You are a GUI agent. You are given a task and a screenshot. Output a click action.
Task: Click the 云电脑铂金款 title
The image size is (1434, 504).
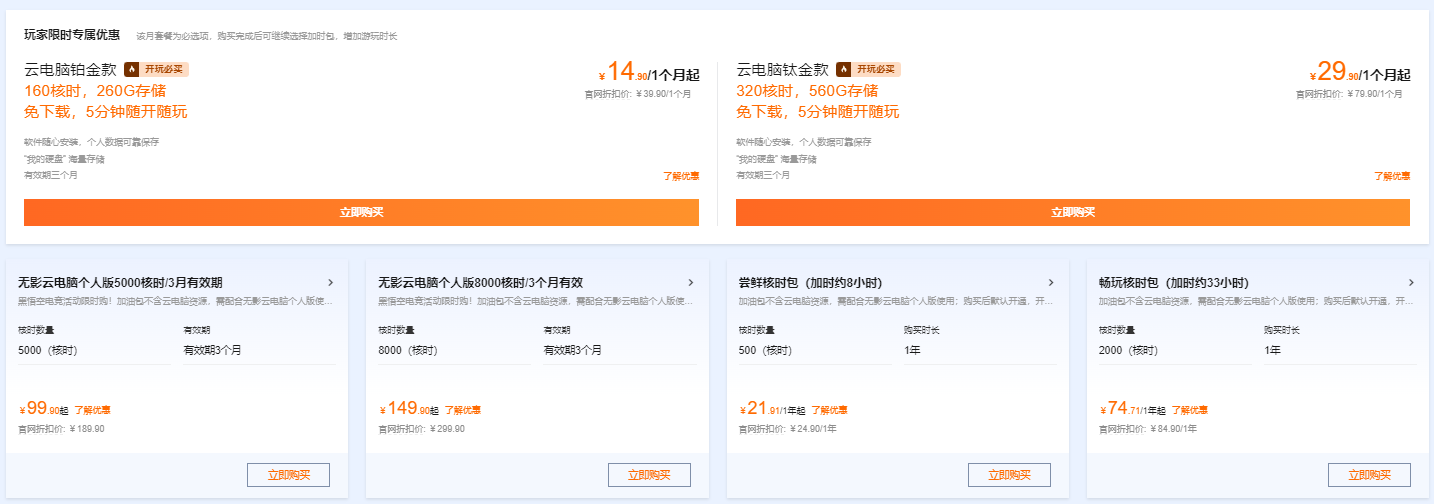(71, 70)
